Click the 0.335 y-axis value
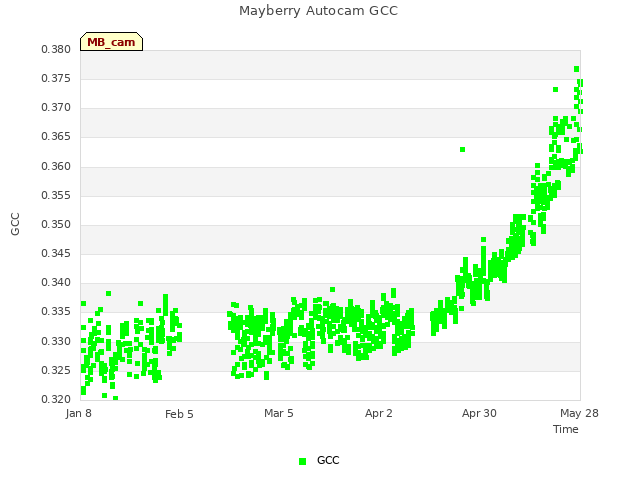Image resolution: width=640 pixels, height=480 pixels. point(56,311)
